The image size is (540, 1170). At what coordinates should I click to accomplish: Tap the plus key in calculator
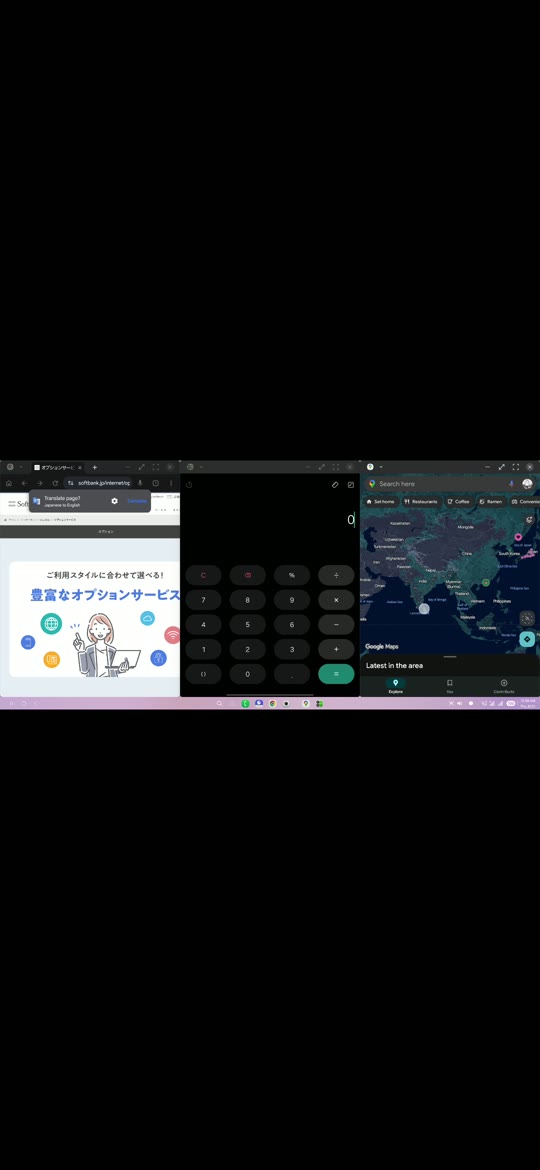click(336, 649)
